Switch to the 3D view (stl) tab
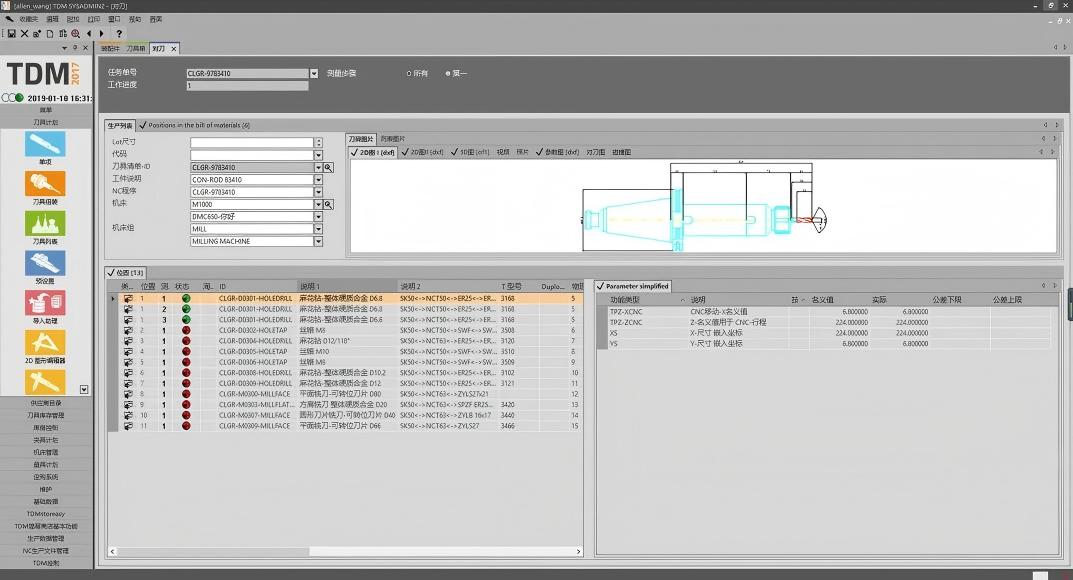Viewport: 1073px width, 580px height. pos(471,152)
